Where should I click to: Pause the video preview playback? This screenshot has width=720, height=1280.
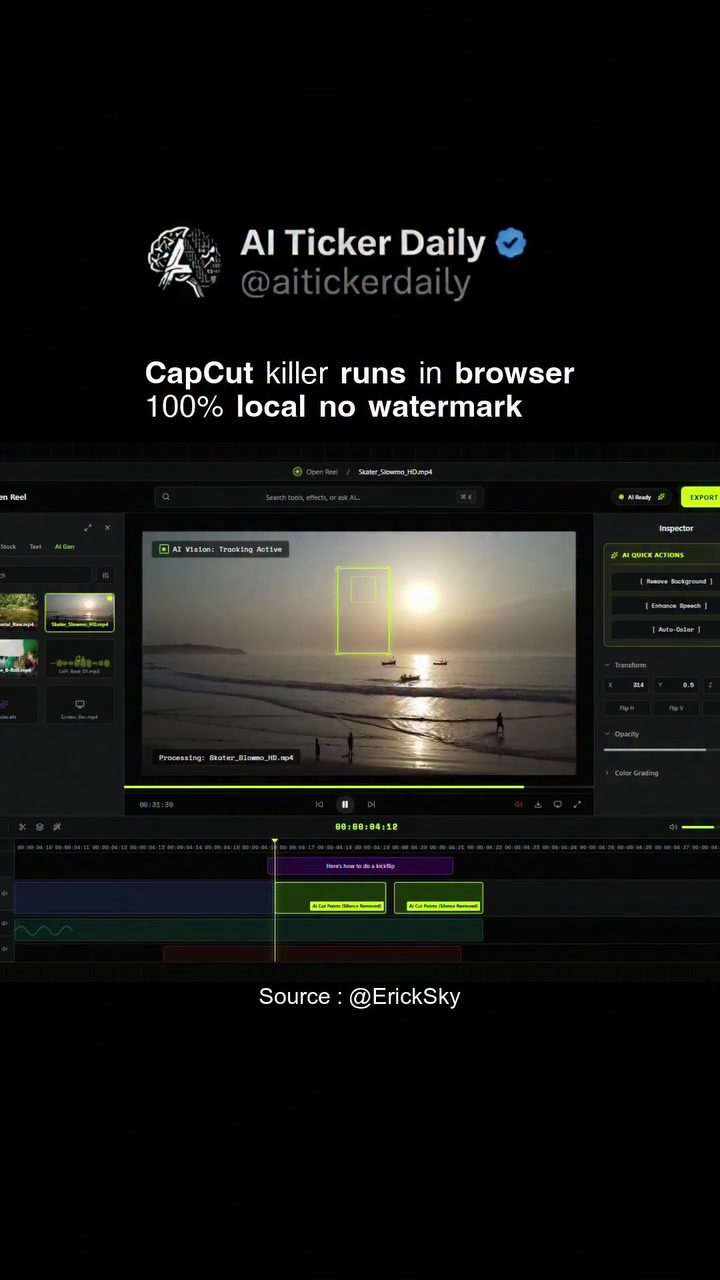click(345, 804)
